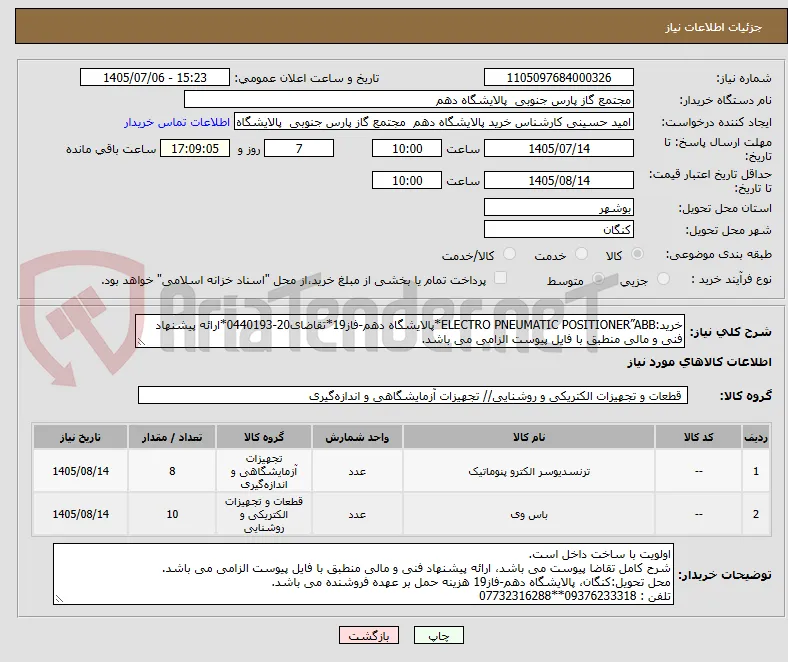Click the عدد unit cell in row 2

[x=357, y=514]
